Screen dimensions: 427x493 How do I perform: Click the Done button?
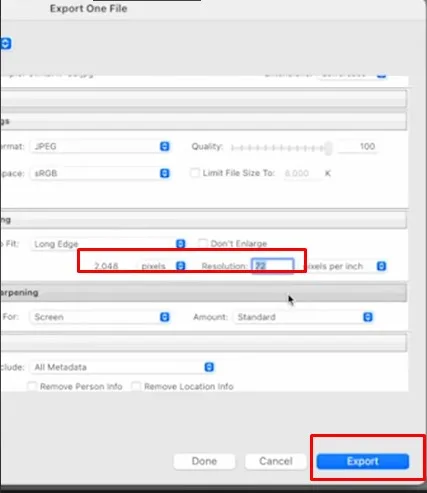[204, 461]
